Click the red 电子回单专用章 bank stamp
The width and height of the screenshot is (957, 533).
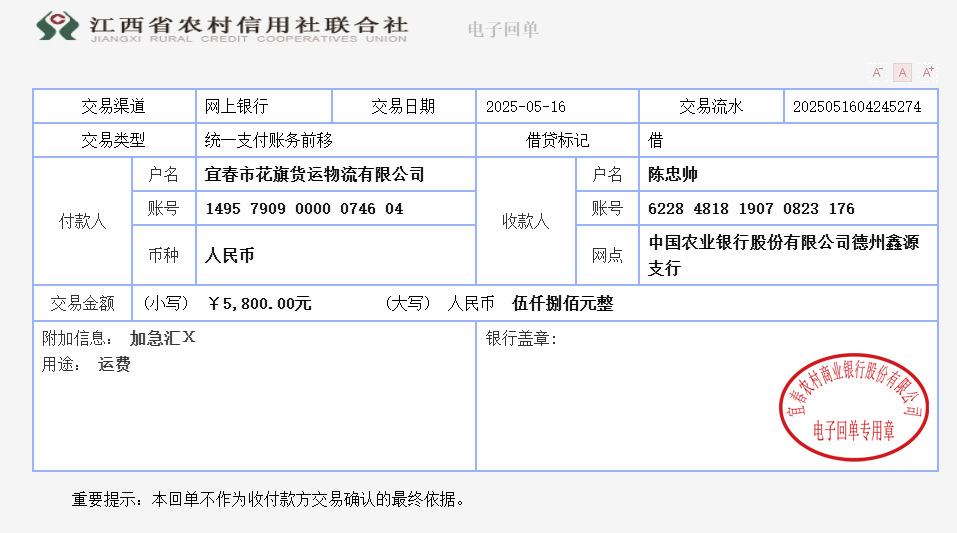854,407
